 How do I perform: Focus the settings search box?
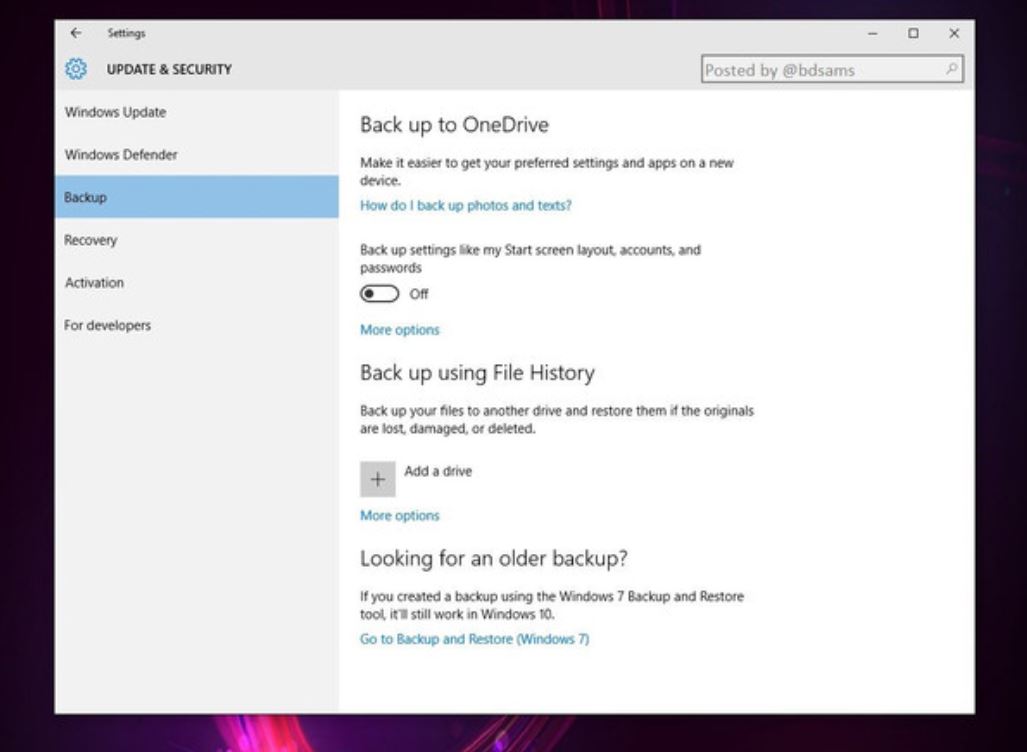832,69
